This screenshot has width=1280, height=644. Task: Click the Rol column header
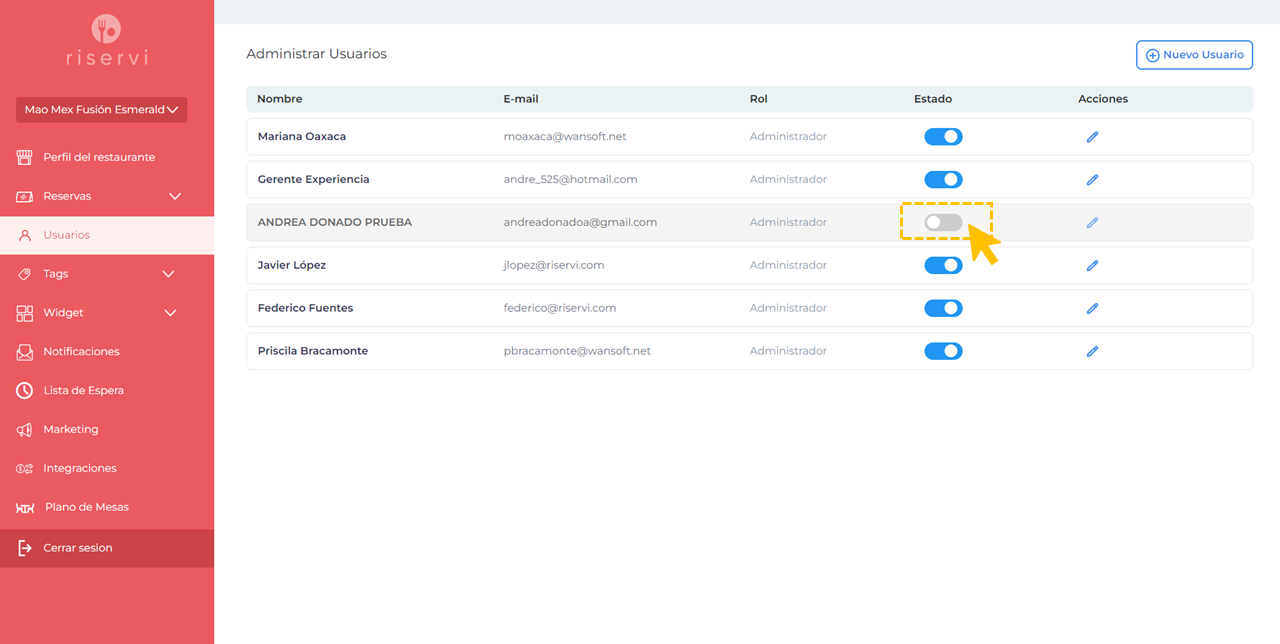pos(759,99)
